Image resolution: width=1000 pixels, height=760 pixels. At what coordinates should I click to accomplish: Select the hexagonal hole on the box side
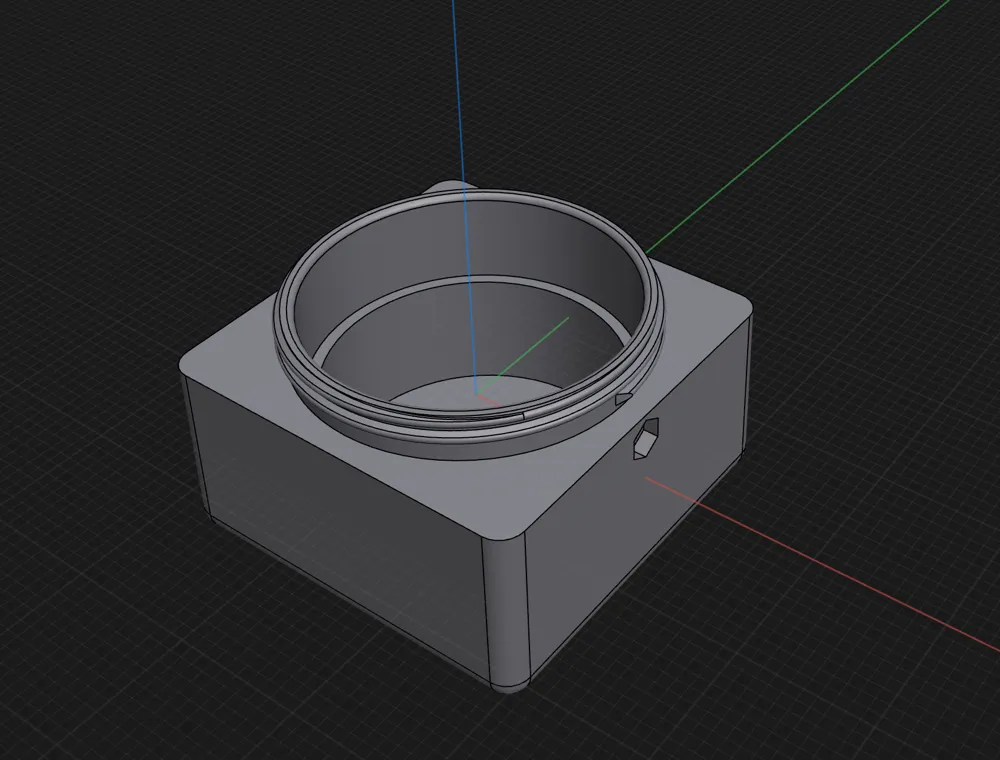click(645, 439)
